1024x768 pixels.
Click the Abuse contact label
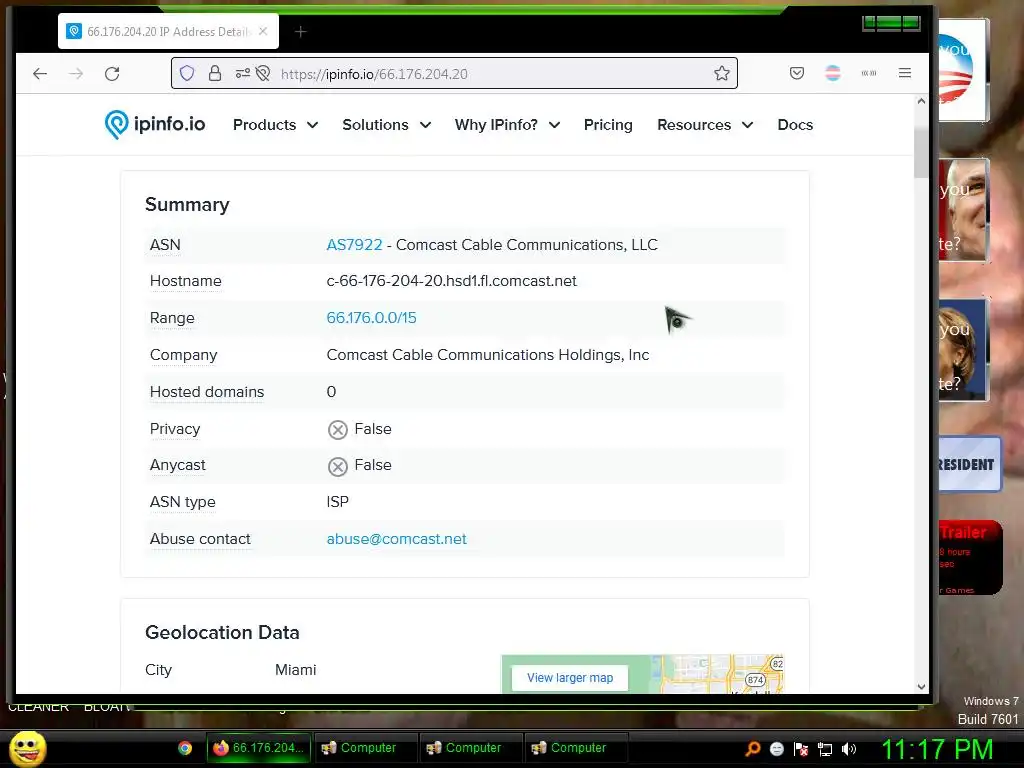click(x=200, y=539)
